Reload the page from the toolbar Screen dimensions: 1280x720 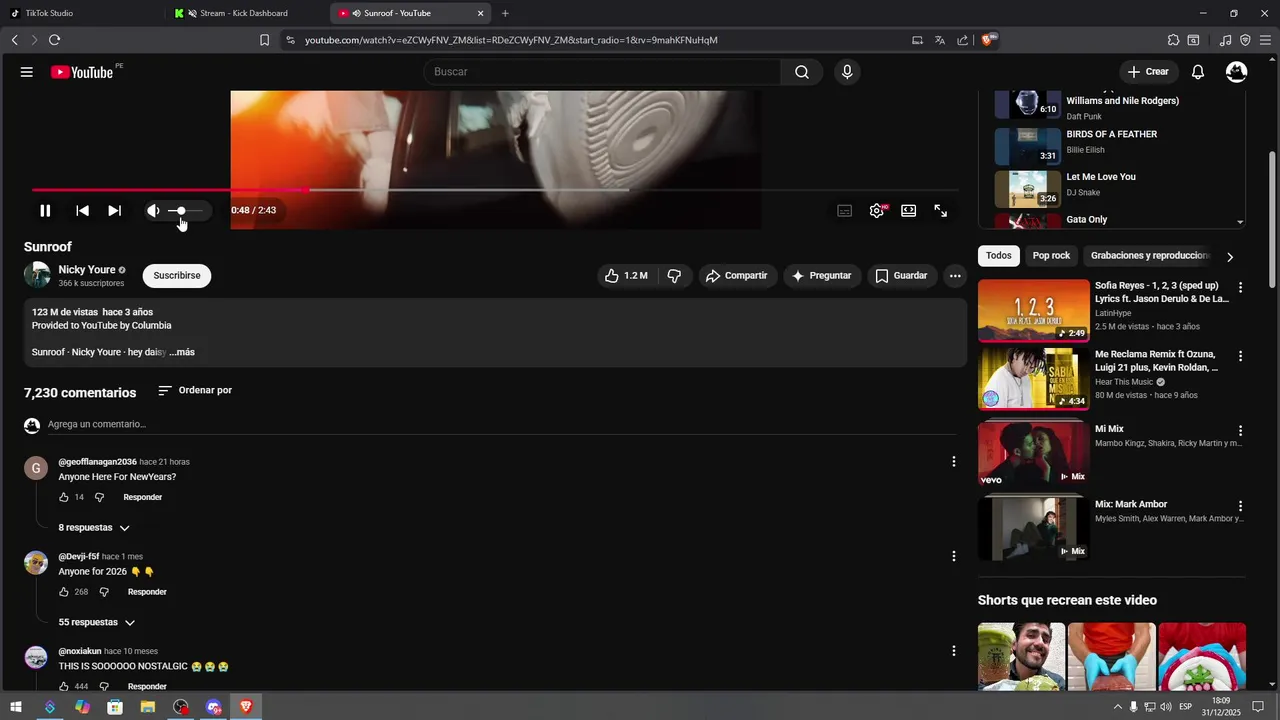click(x=55, y=40)
